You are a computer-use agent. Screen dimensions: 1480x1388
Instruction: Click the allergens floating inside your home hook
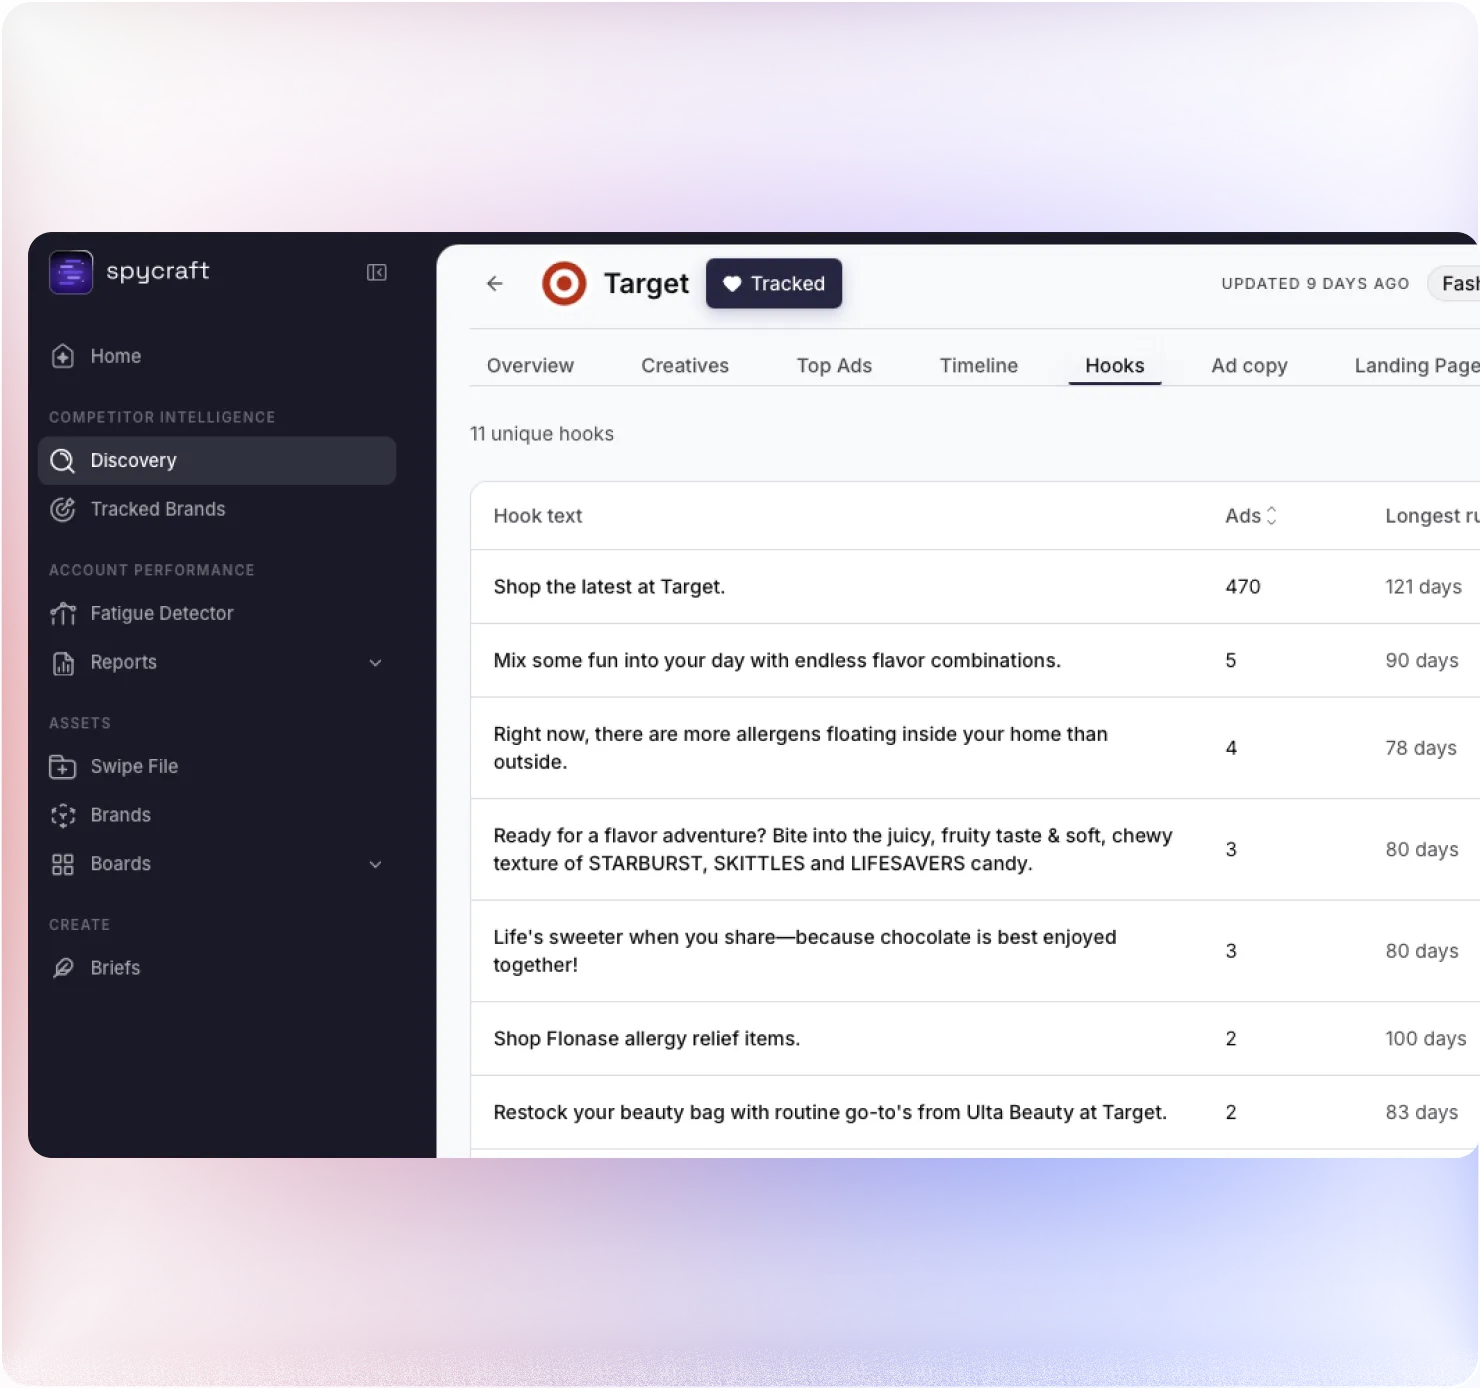800,748
